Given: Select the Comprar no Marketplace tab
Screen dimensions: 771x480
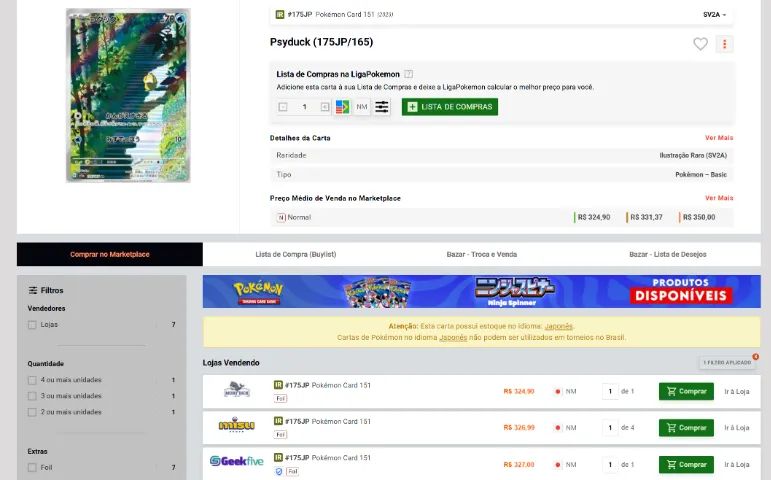Looking at the screenshot, I should pos(110,254).
